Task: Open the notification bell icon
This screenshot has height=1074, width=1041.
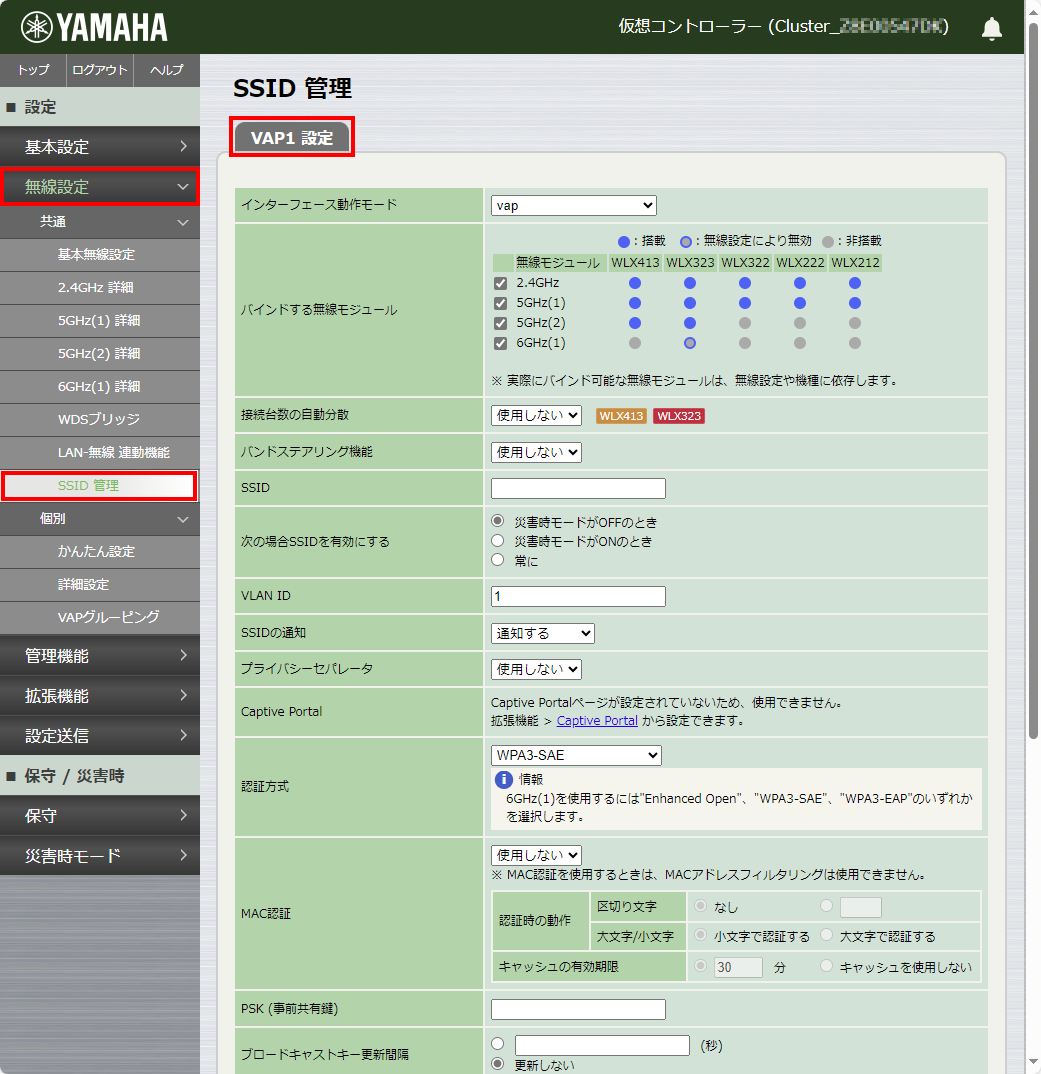Action: pos(991,28)
